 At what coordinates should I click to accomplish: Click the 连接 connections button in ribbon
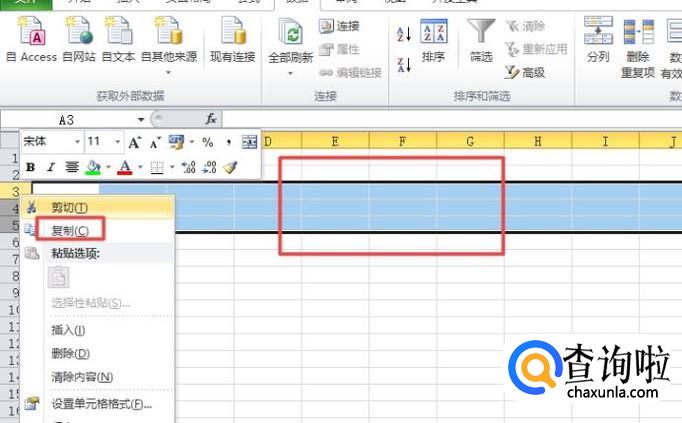[340, 26]
